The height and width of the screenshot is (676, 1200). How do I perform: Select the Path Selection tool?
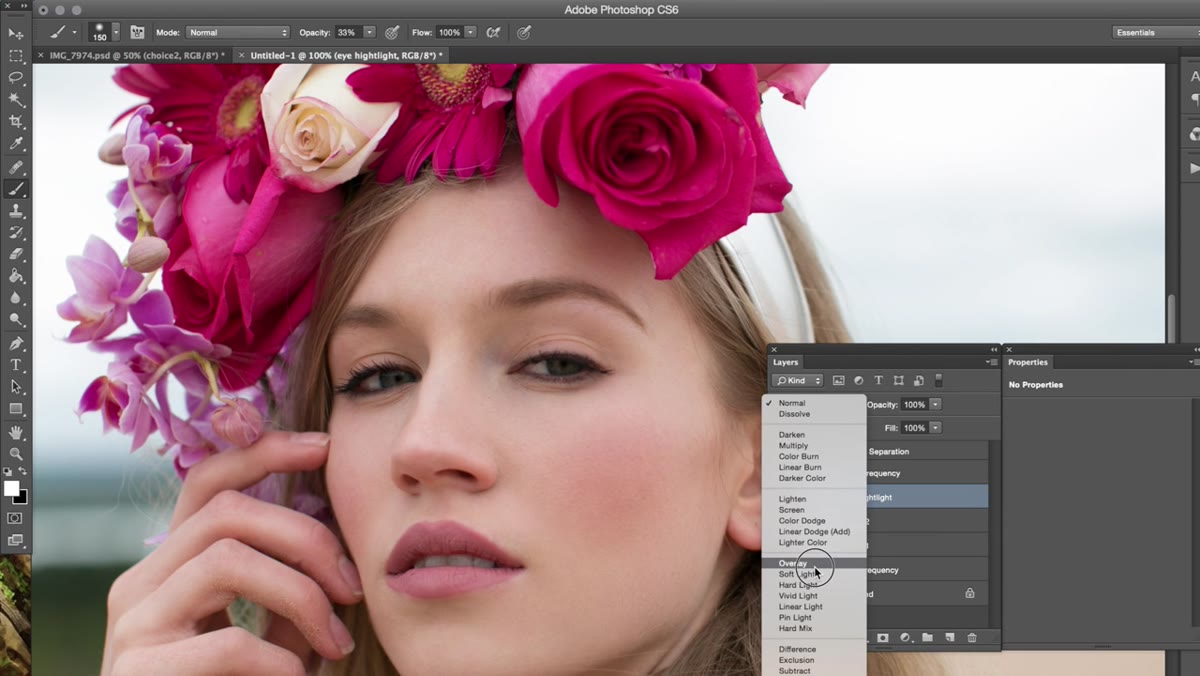tap(16, 387)
